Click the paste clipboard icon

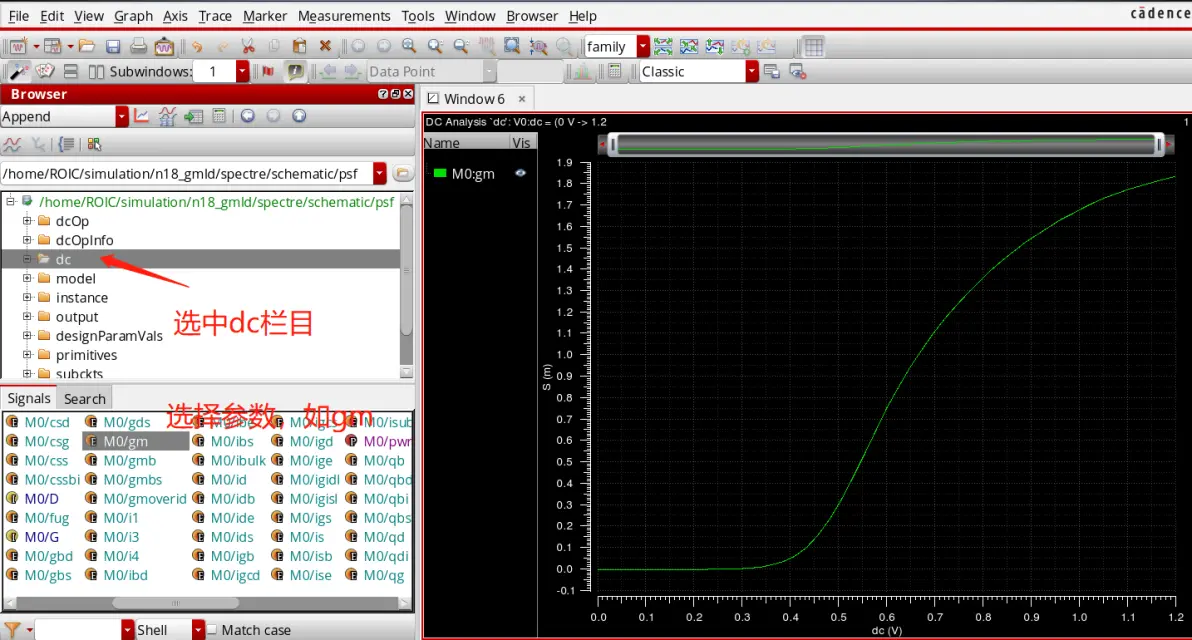[x=300, y=46]
